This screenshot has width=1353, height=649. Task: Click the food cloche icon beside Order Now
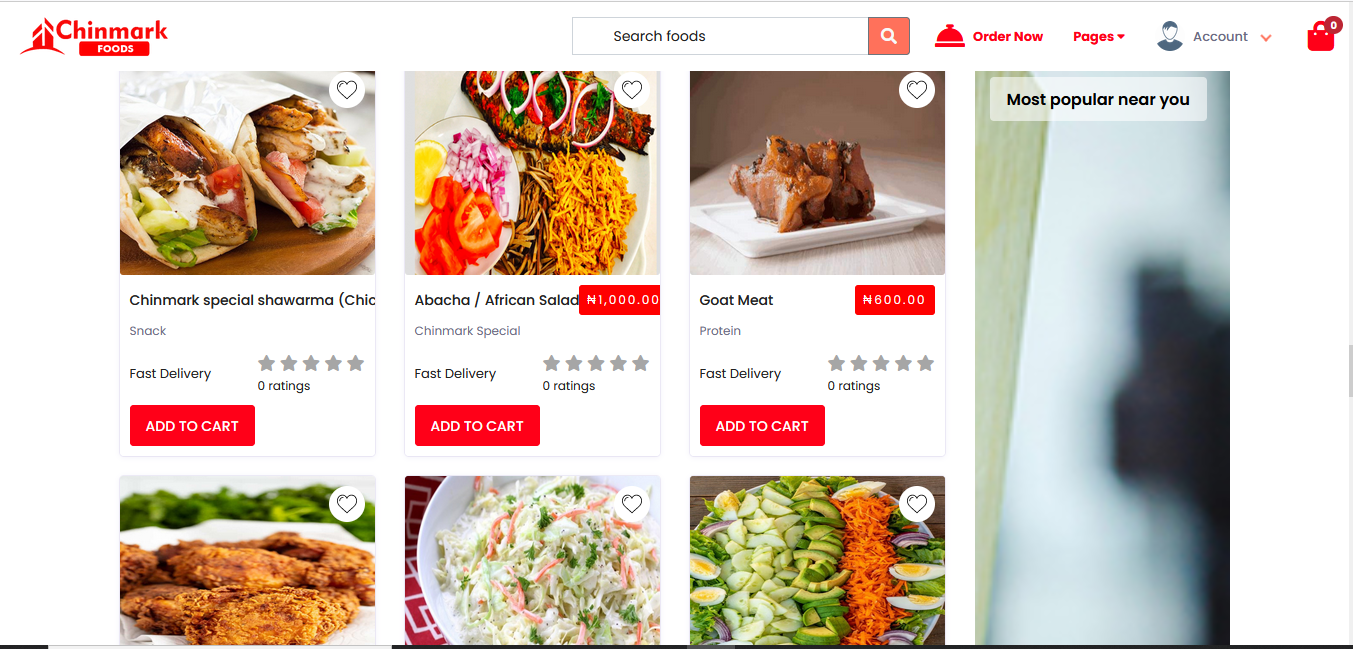pos(949,36)
